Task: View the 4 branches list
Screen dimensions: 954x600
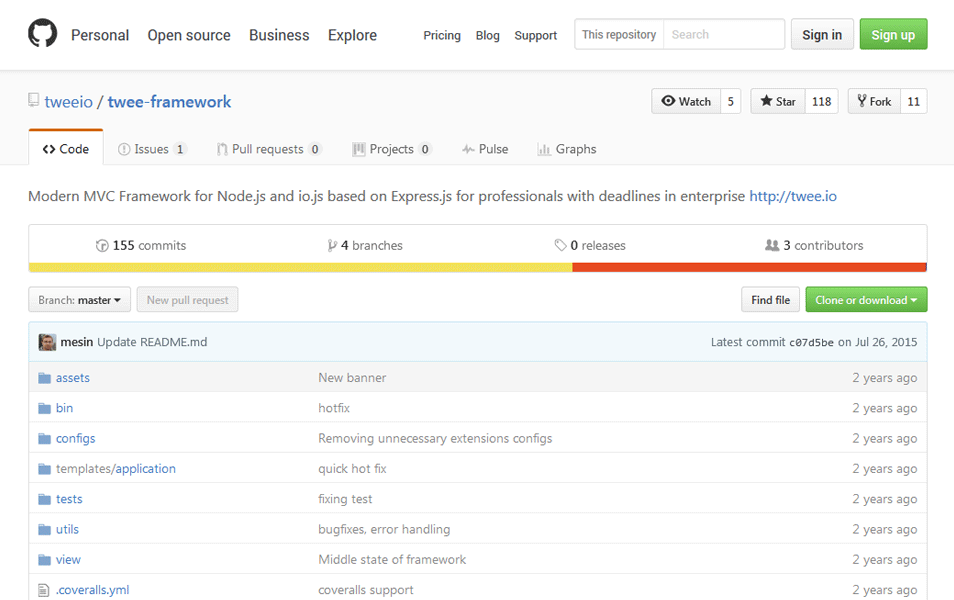Action: [365, 246]
